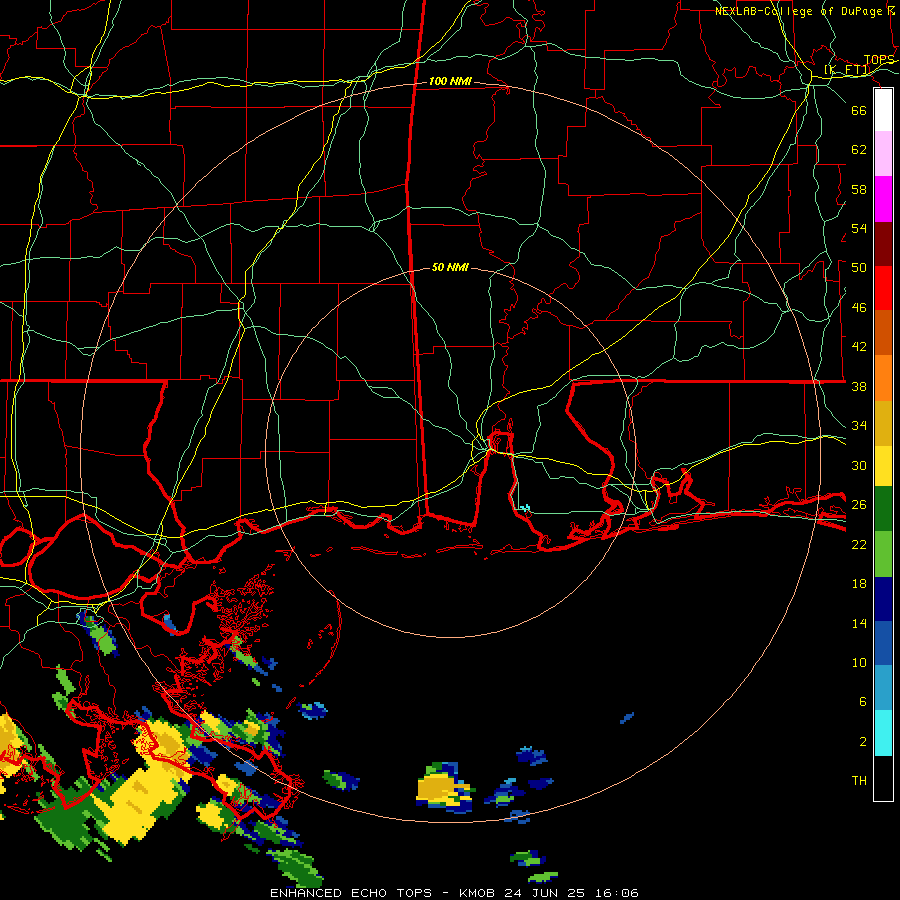Click the 14 legend value
This screenshot has width=900, height=900.
pos(859,623)
